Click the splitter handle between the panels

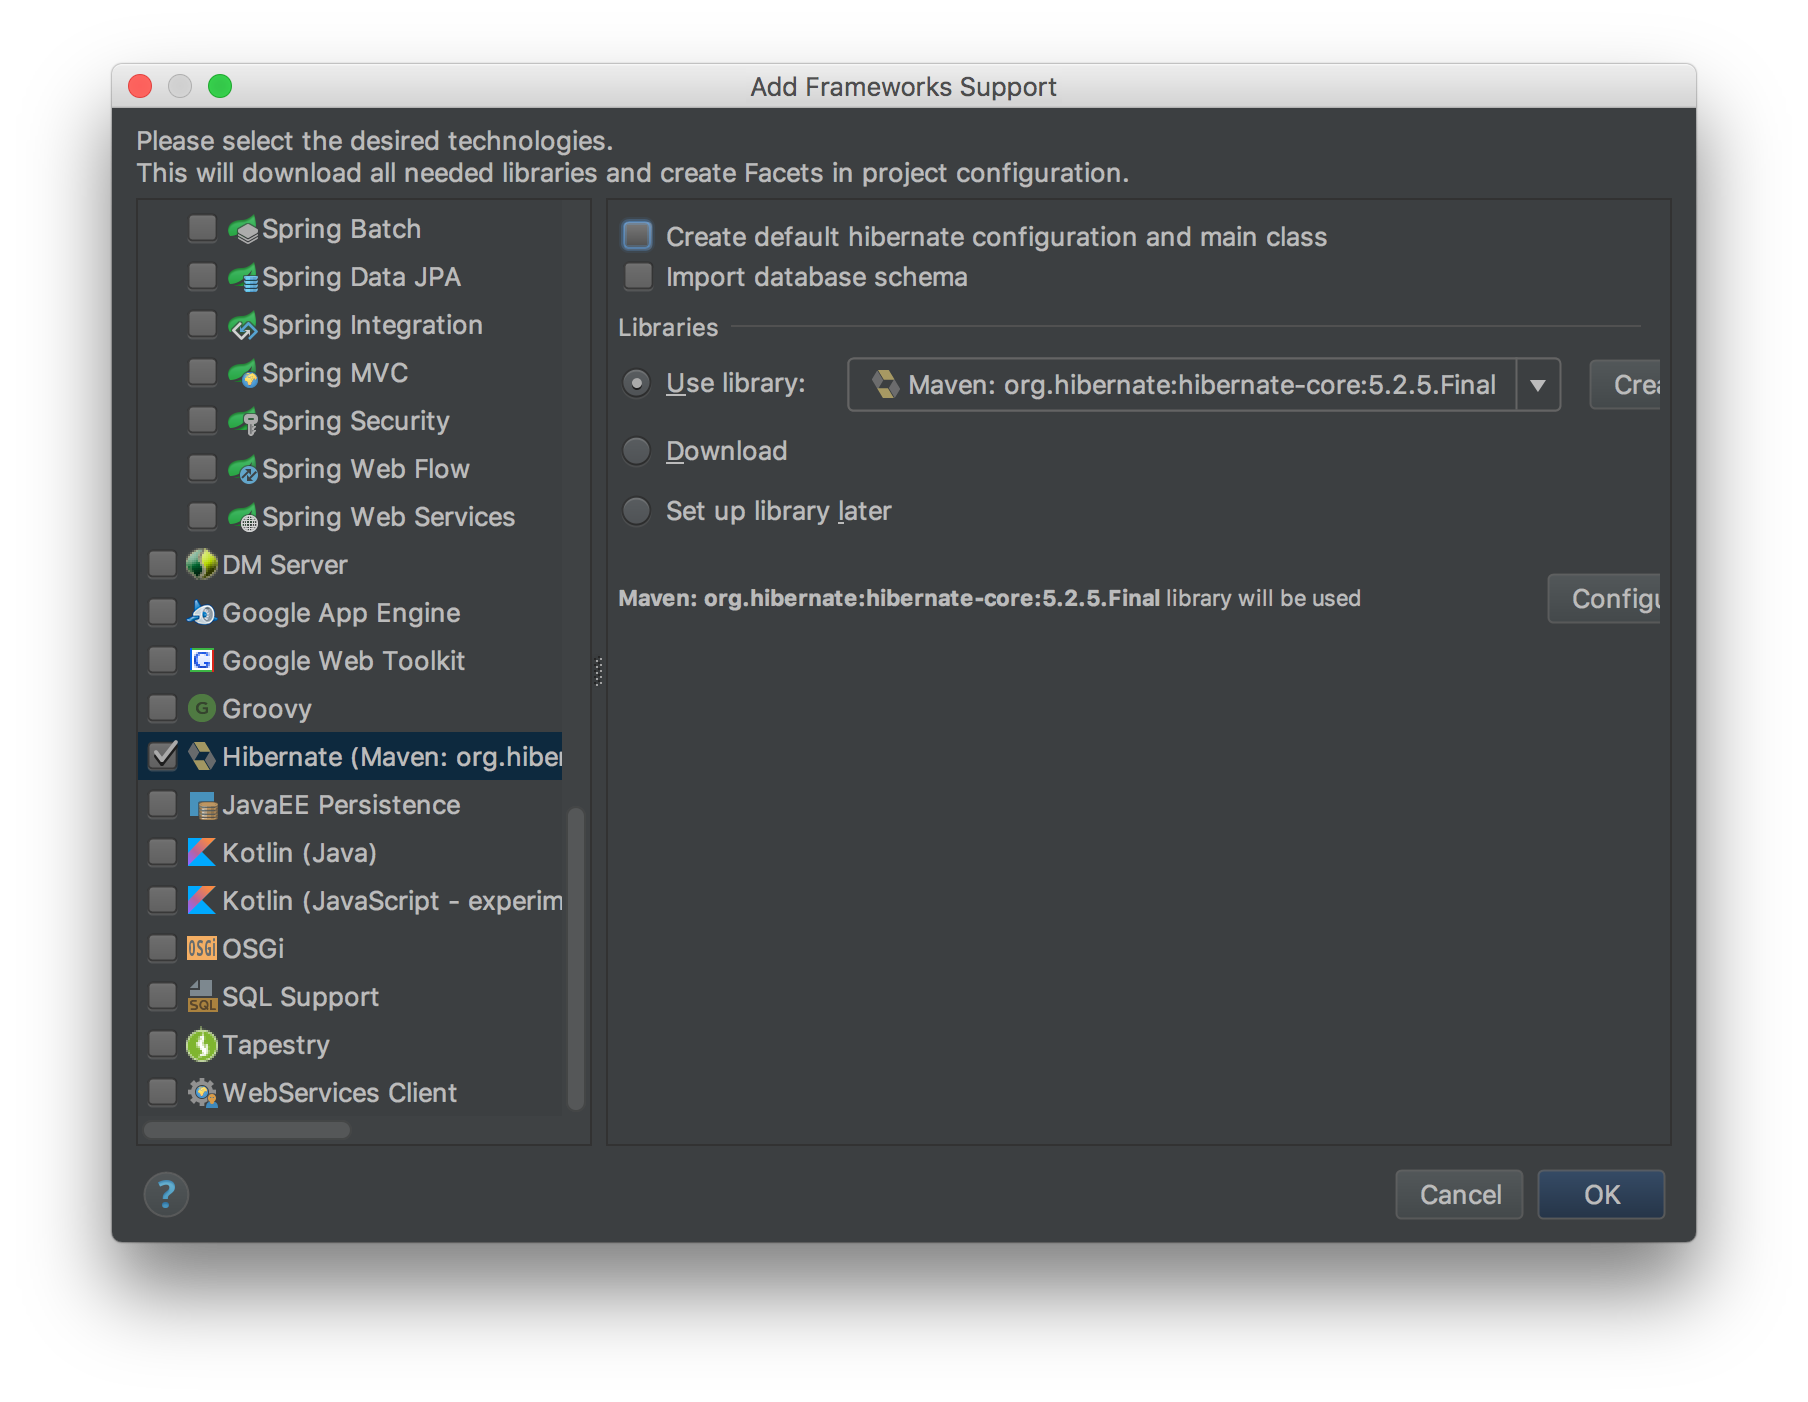click(x=599, y=671)
